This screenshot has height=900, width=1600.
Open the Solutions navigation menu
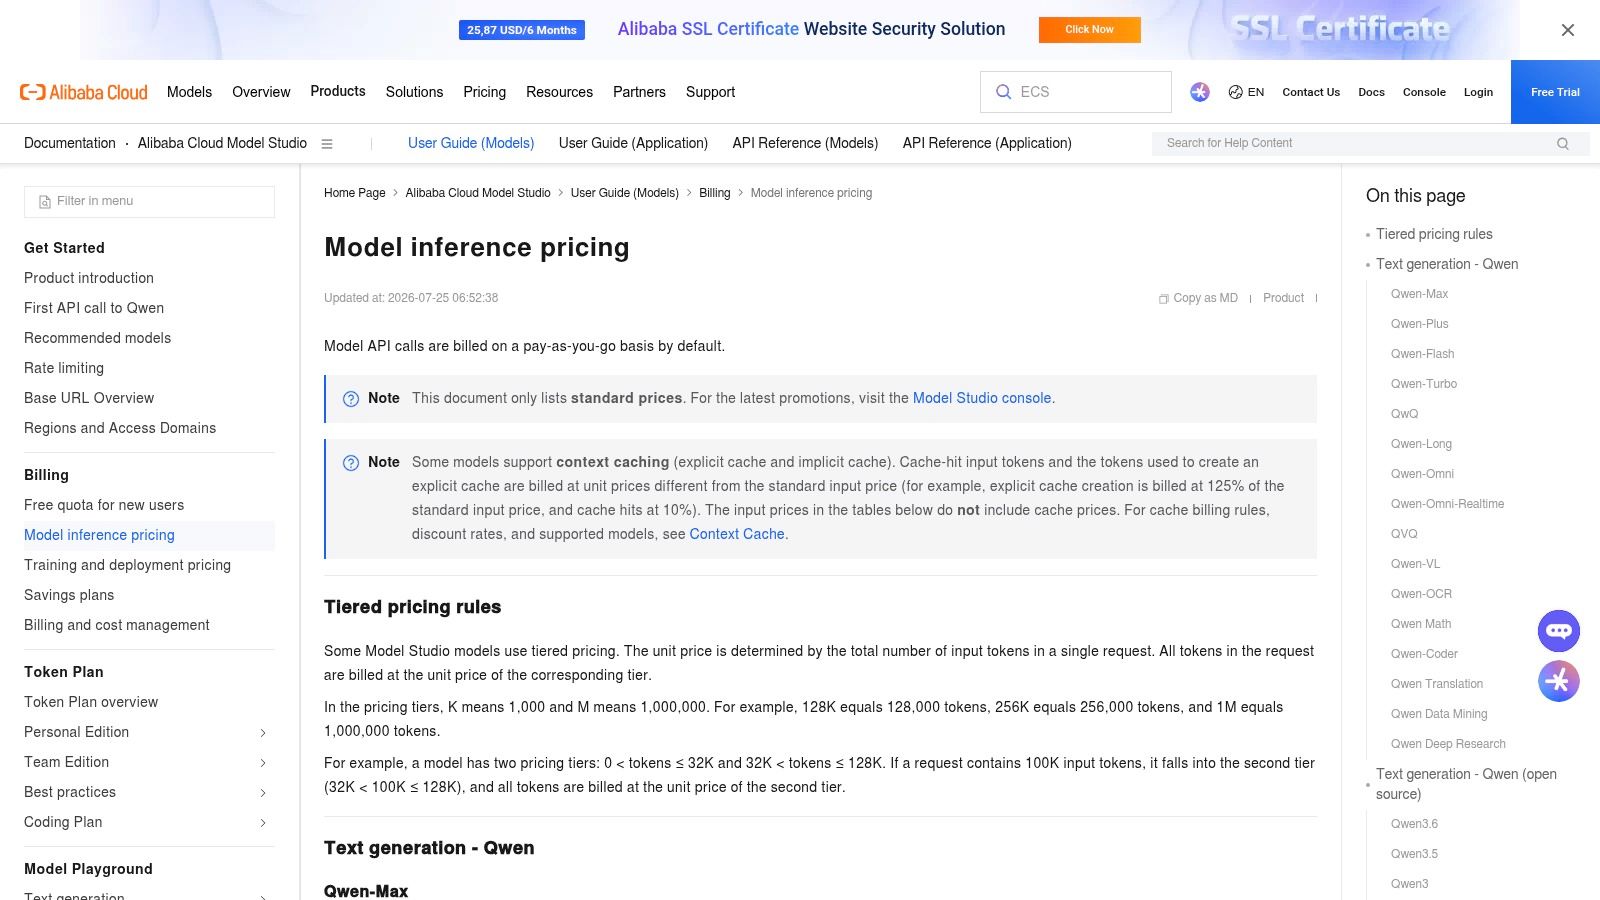click(414, 92)
